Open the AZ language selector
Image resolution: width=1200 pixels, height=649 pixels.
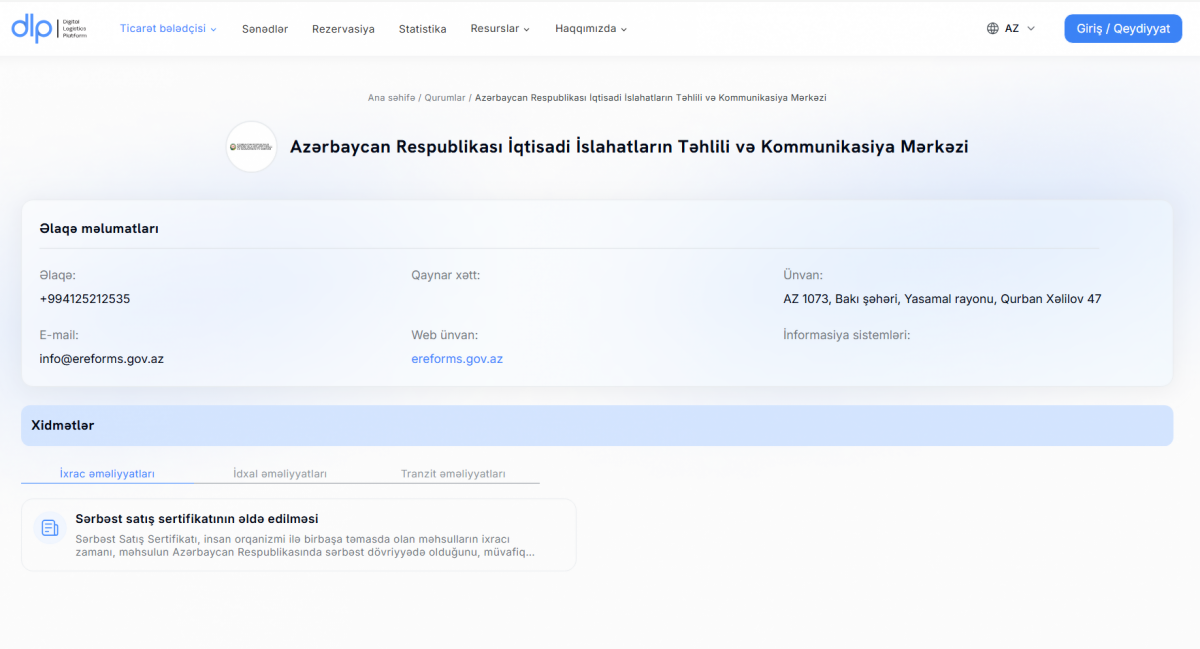(1011, 29)
